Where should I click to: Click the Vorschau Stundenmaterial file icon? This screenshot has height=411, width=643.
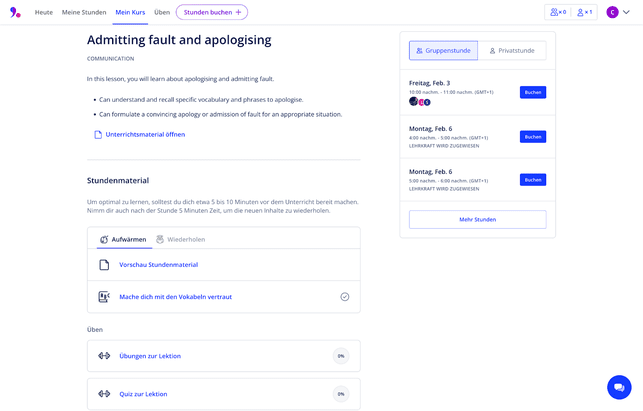(x=104, y=265)
